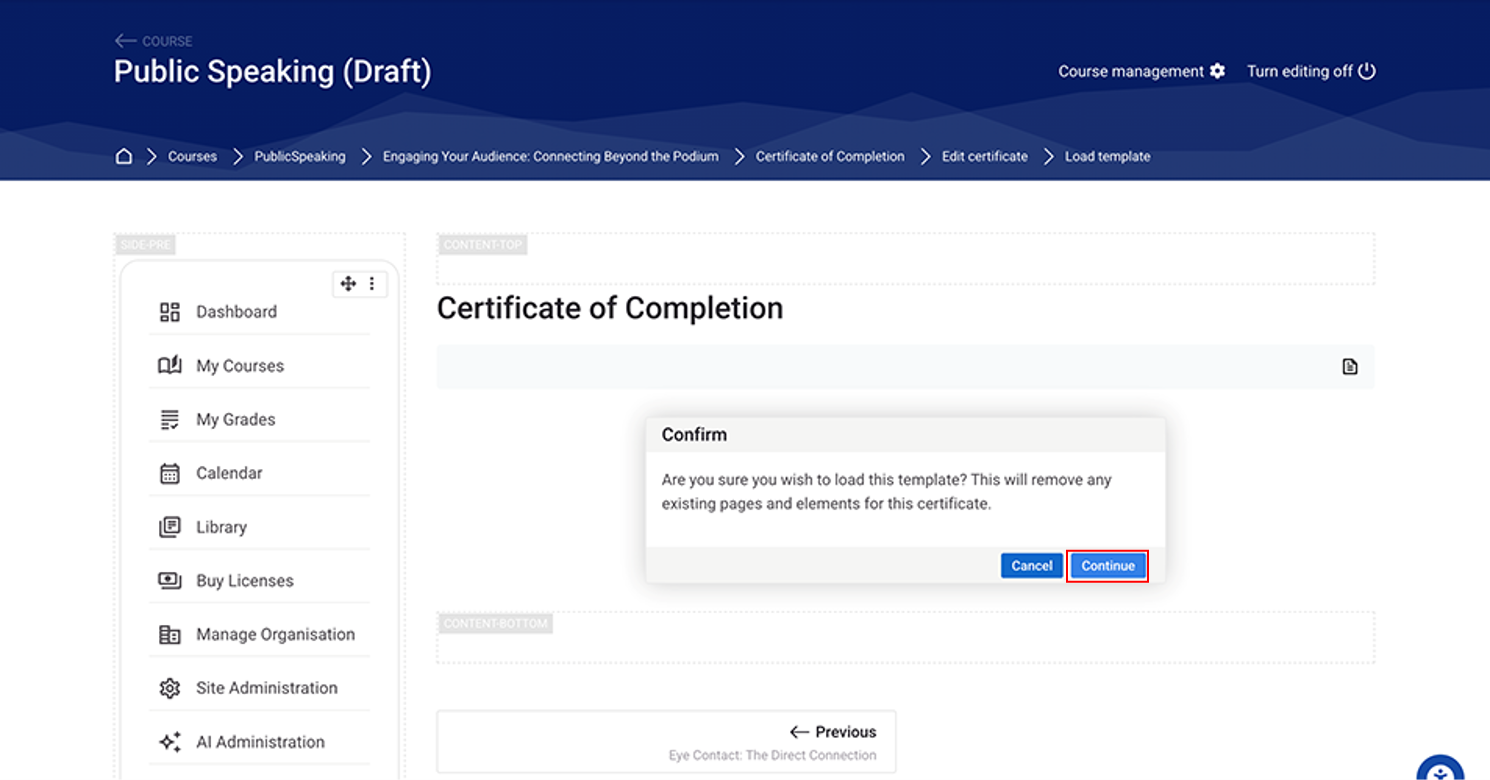This screenshot has height=780, width=1490.
Task: Open the block's three-dot actions menu
Action: click(x=372, y=284)
